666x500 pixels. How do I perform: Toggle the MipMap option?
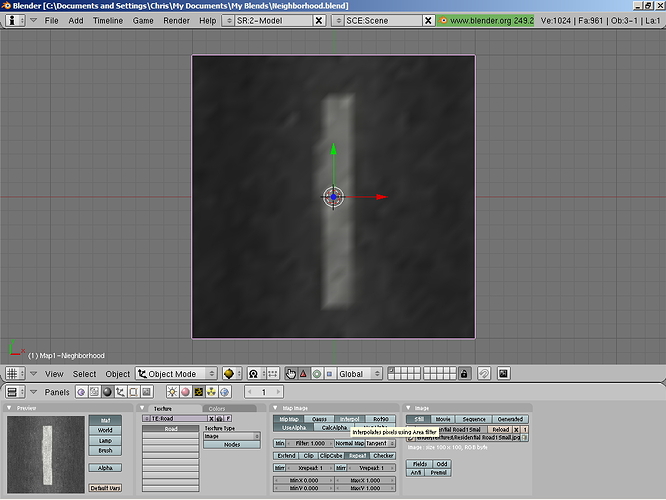tap(288, 419)
